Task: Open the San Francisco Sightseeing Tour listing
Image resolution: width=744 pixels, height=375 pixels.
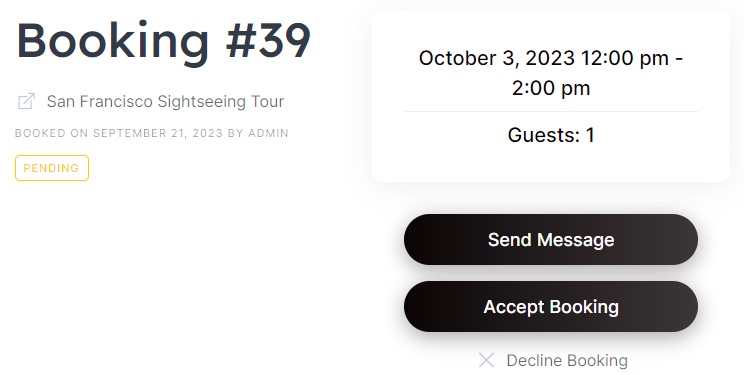Action: coord(165,101)
